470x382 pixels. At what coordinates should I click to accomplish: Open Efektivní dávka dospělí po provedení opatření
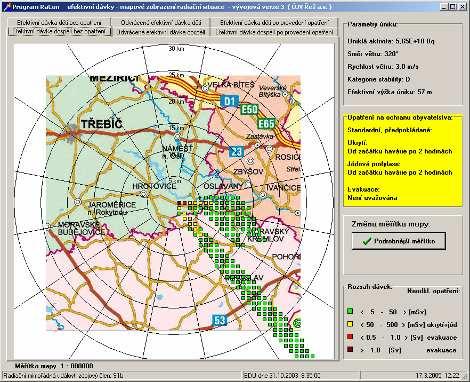coord(275,32)
